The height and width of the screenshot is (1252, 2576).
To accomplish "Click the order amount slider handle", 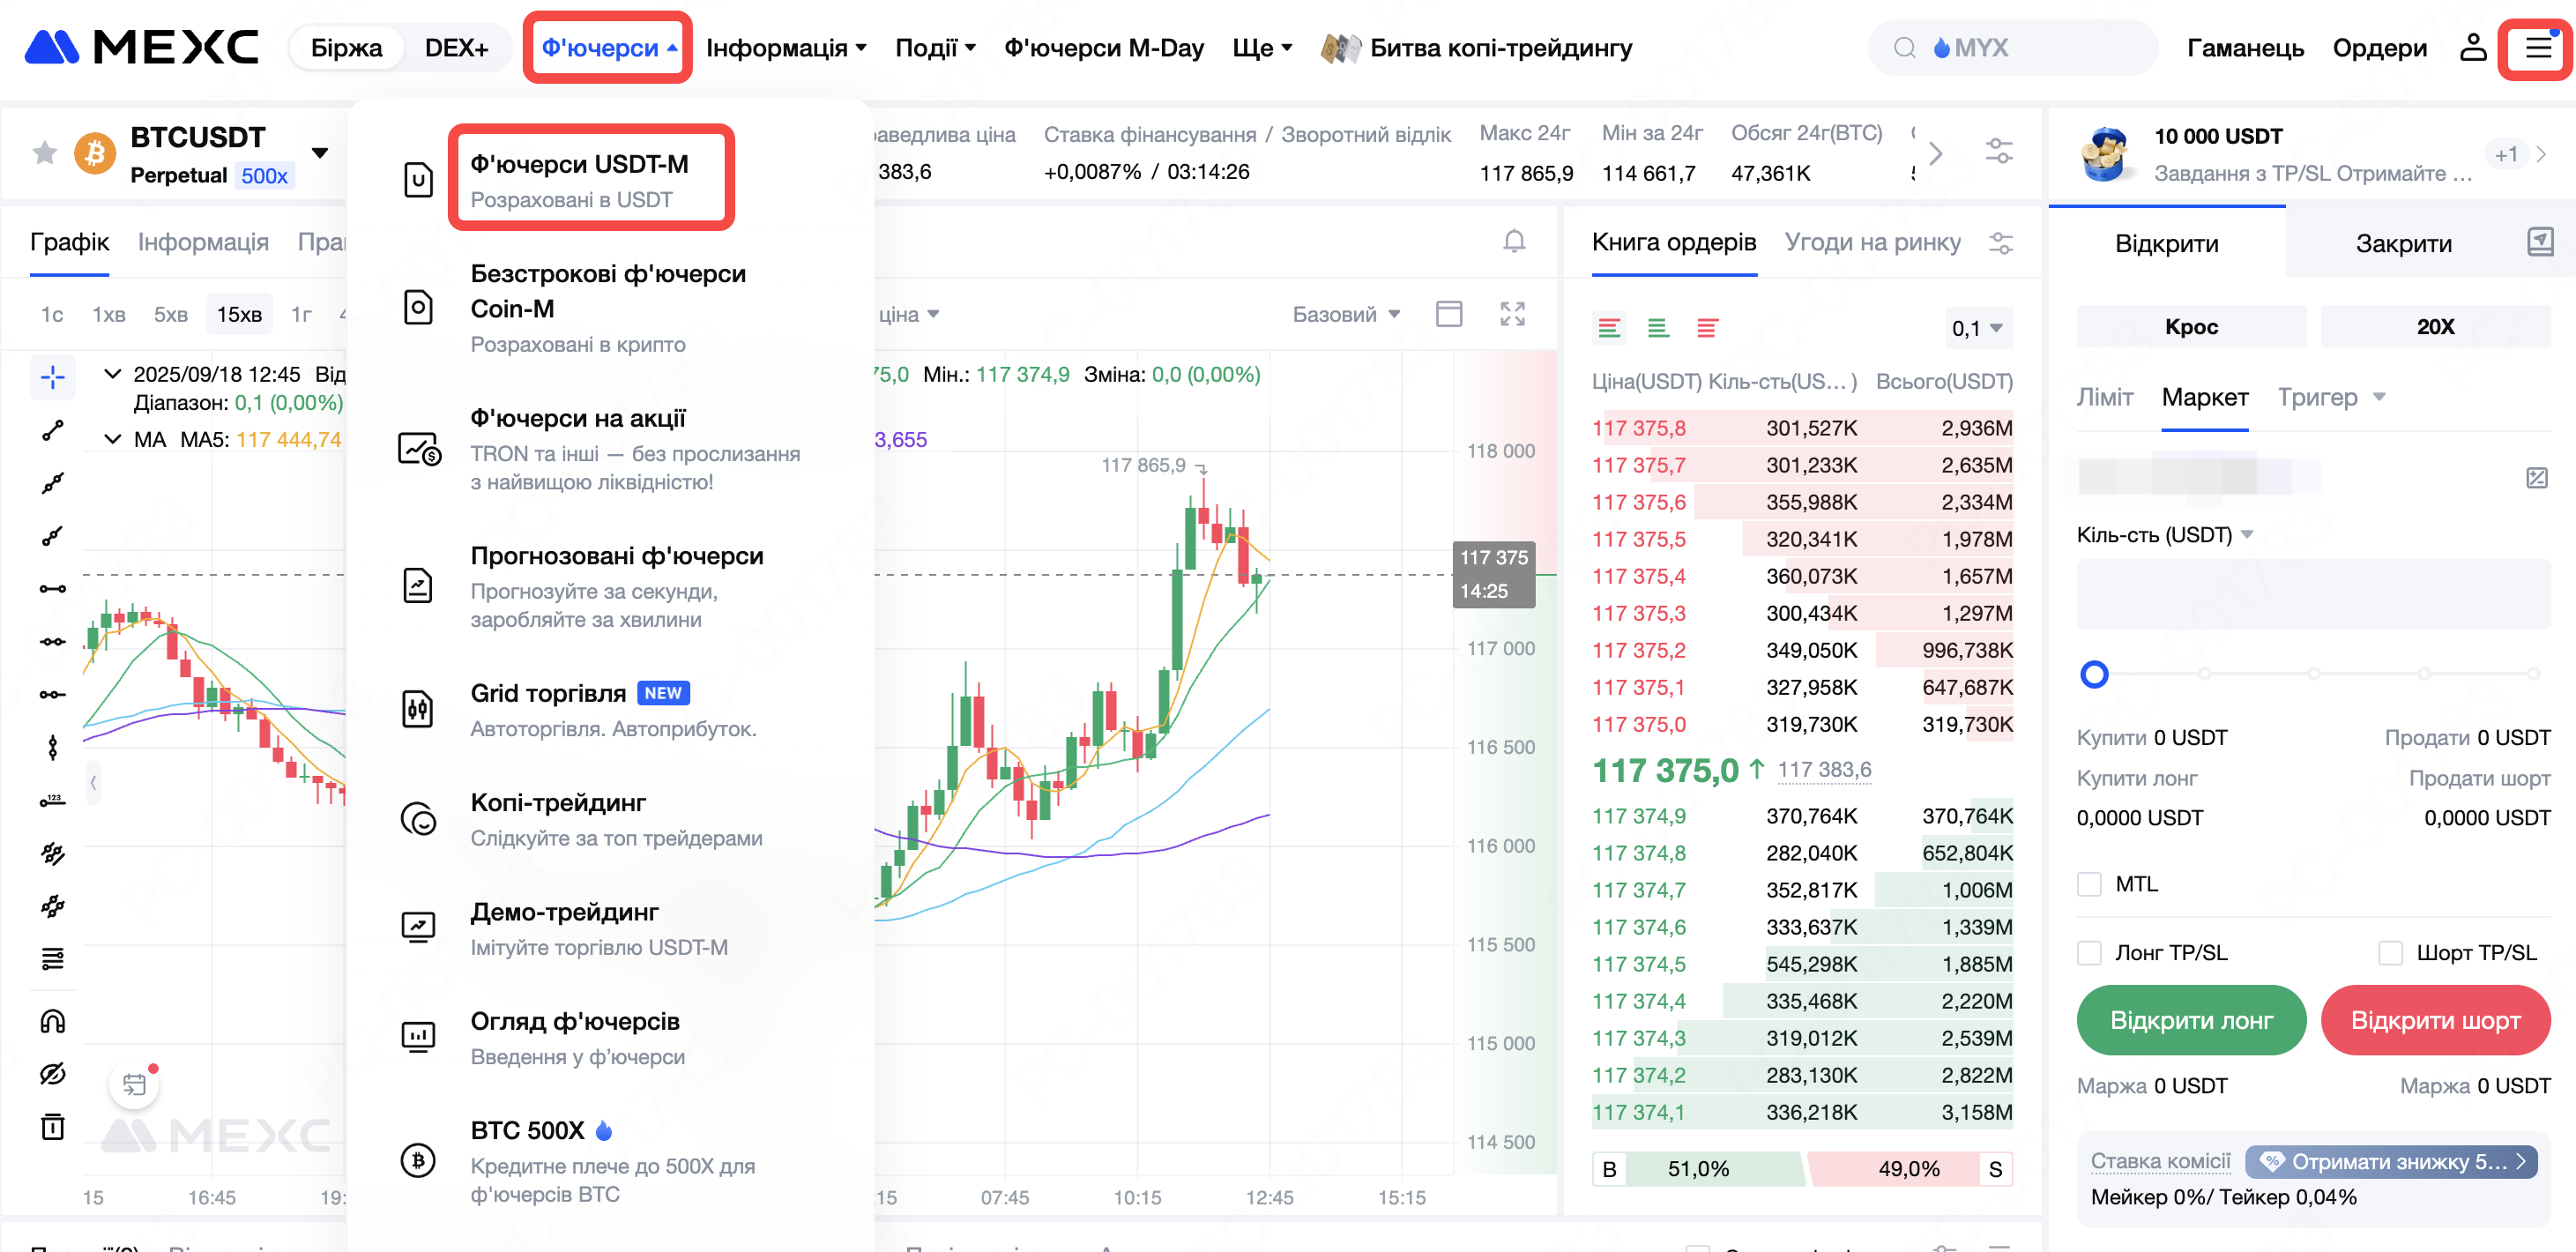I will point(2094,674).
